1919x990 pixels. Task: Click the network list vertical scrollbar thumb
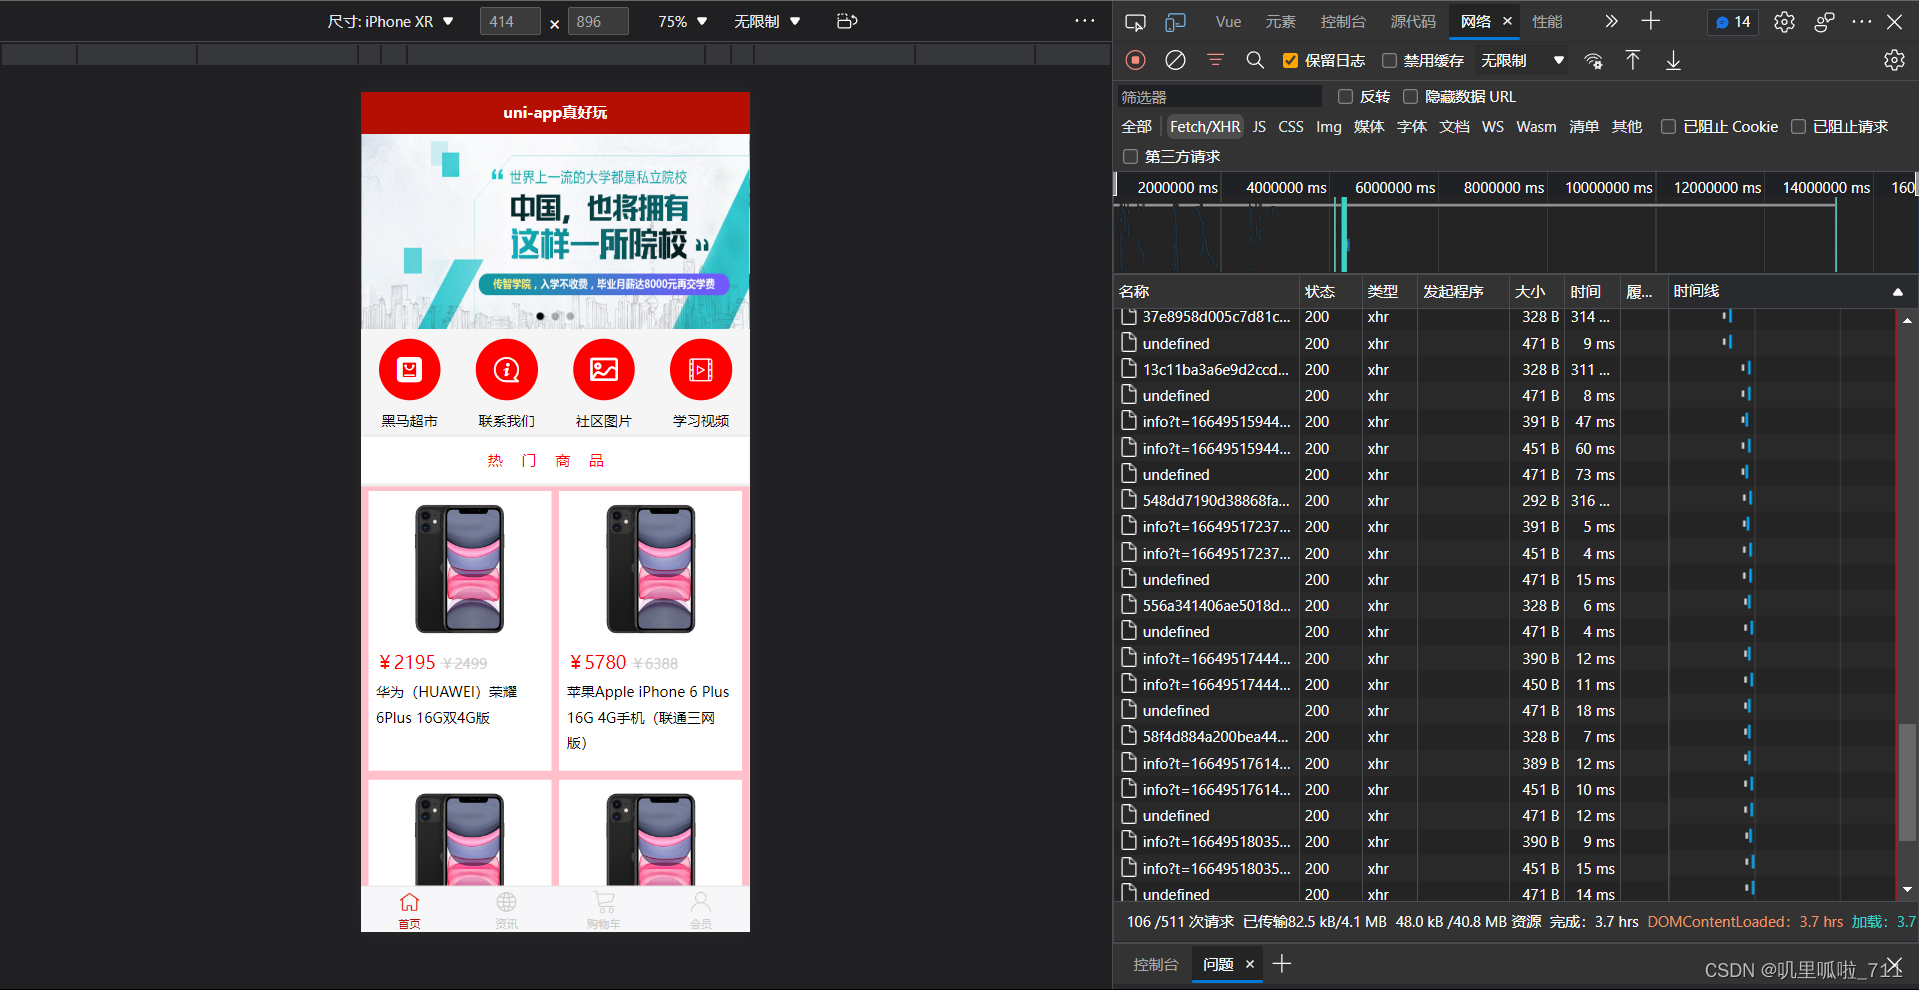1907,783
